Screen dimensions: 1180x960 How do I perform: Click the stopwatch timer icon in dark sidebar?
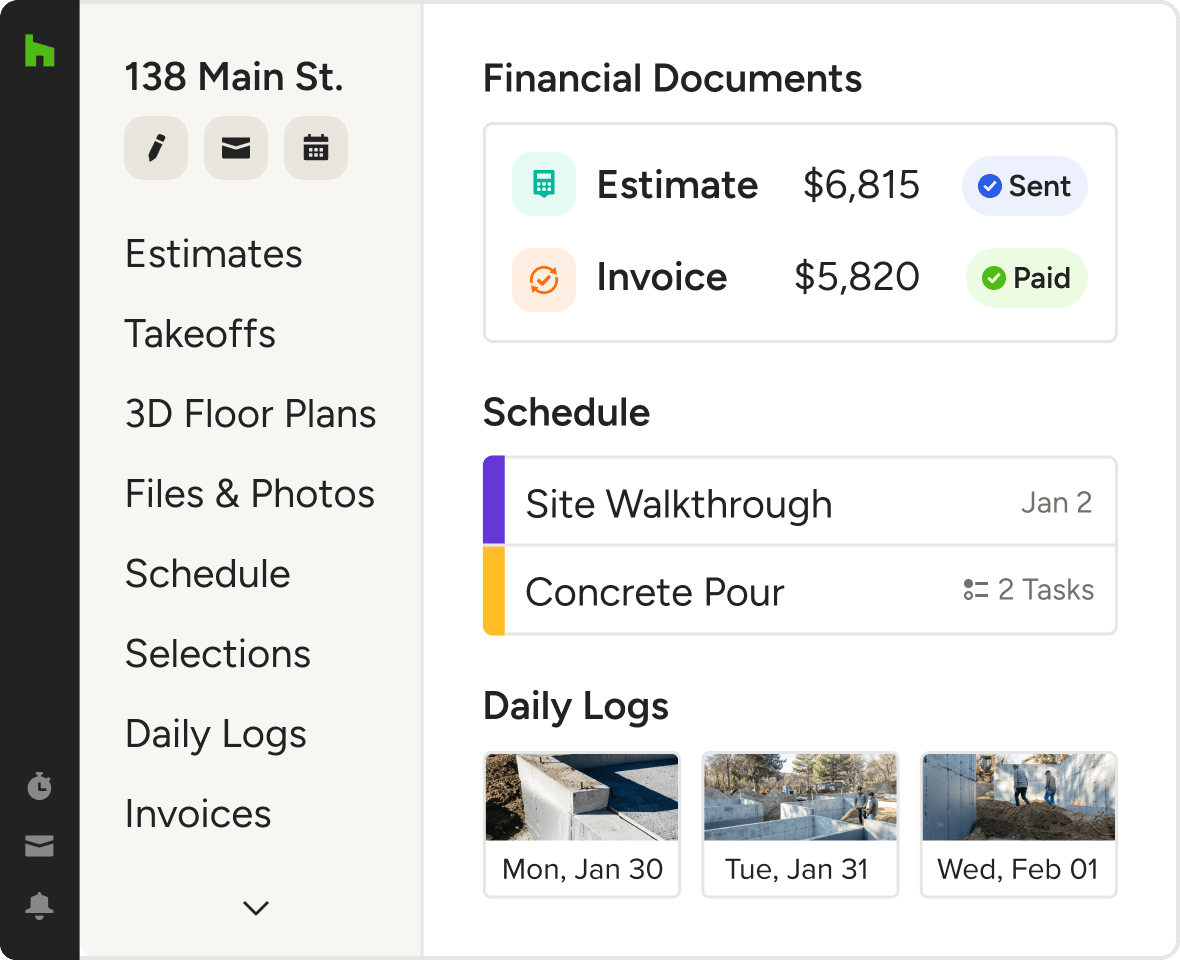tap(39, 786)
